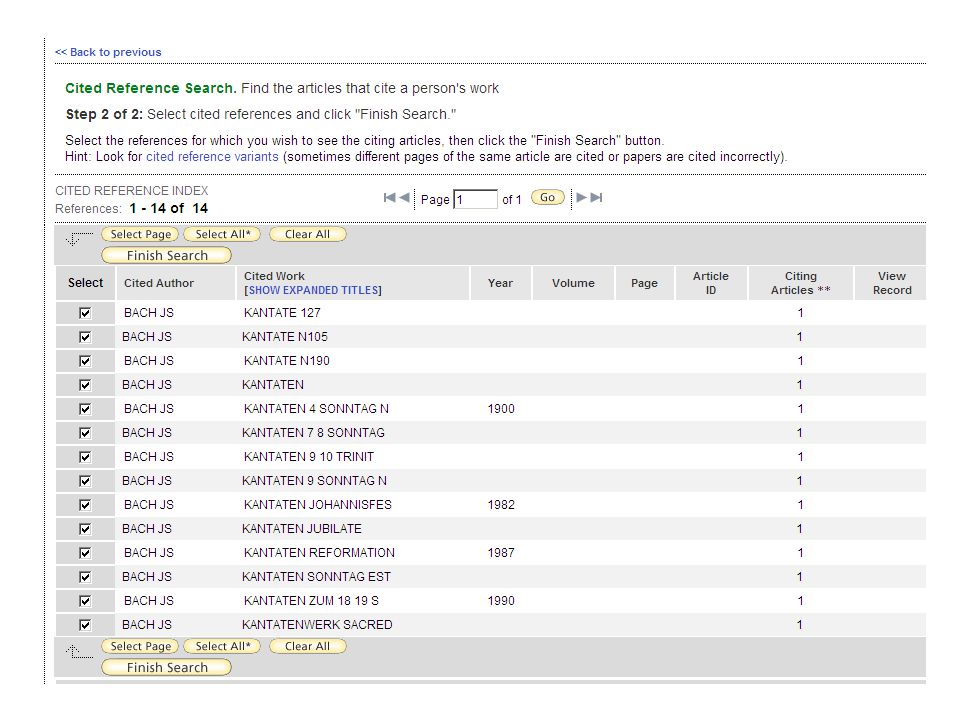Toggle checkbox for KANTATEN JOHANNISFES

pos(84,504)
